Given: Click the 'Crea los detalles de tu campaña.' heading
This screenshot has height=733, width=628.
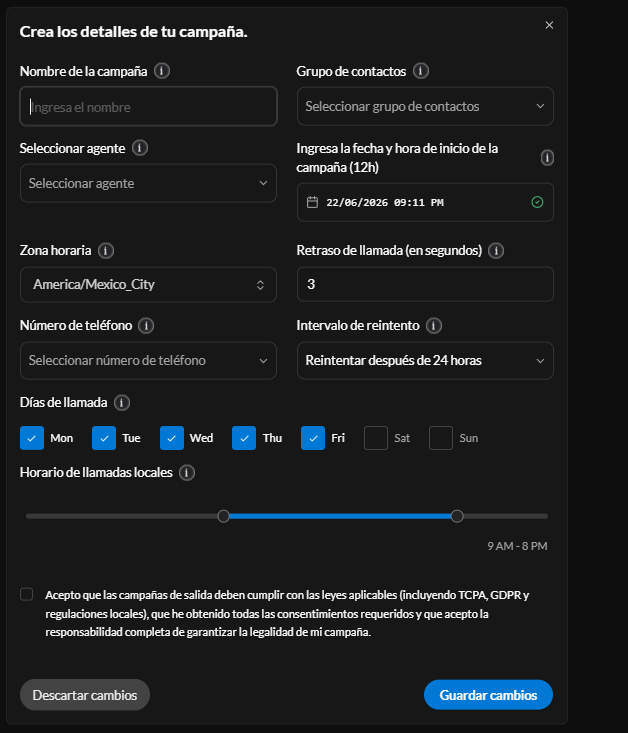Looking at the screenshot, I should [x=133, y=32].
